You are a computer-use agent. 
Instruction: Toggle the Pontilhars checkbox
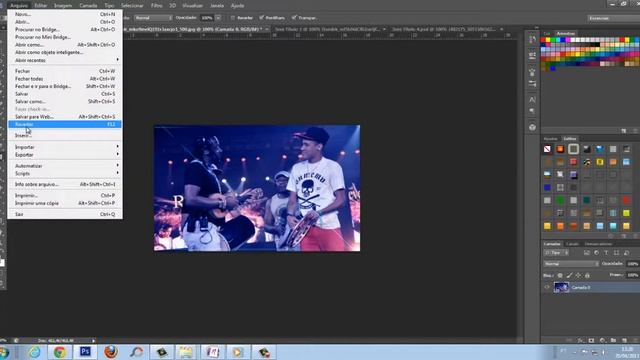pyautogui.click(x=261, y=18)
